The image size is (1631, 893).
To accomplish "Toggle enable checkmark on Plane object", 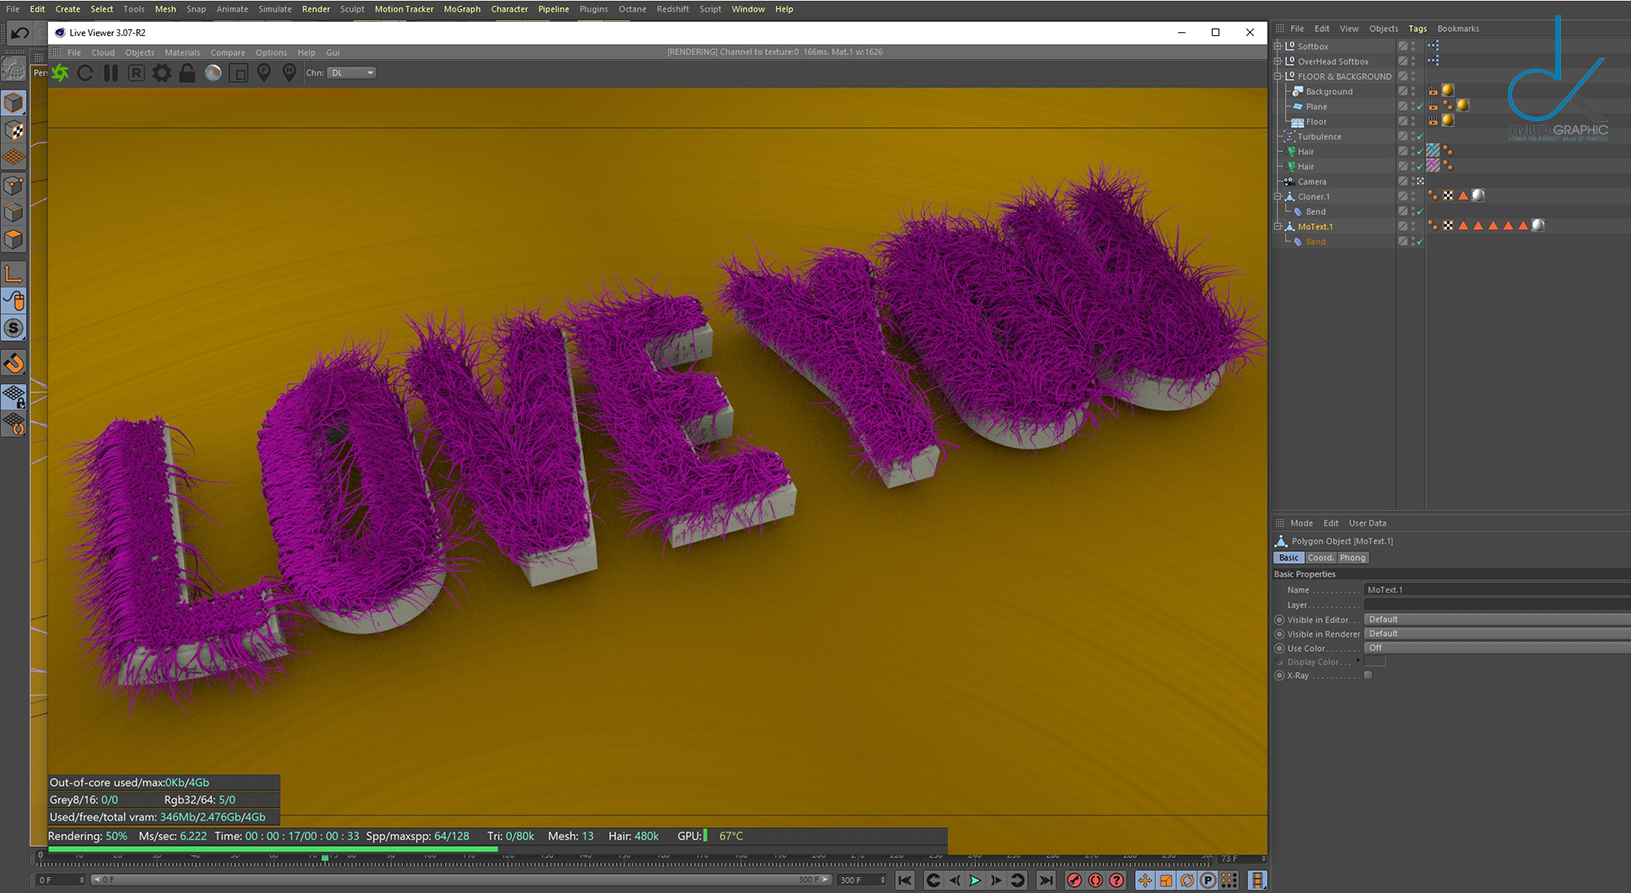I will (x=1419, y=107).
